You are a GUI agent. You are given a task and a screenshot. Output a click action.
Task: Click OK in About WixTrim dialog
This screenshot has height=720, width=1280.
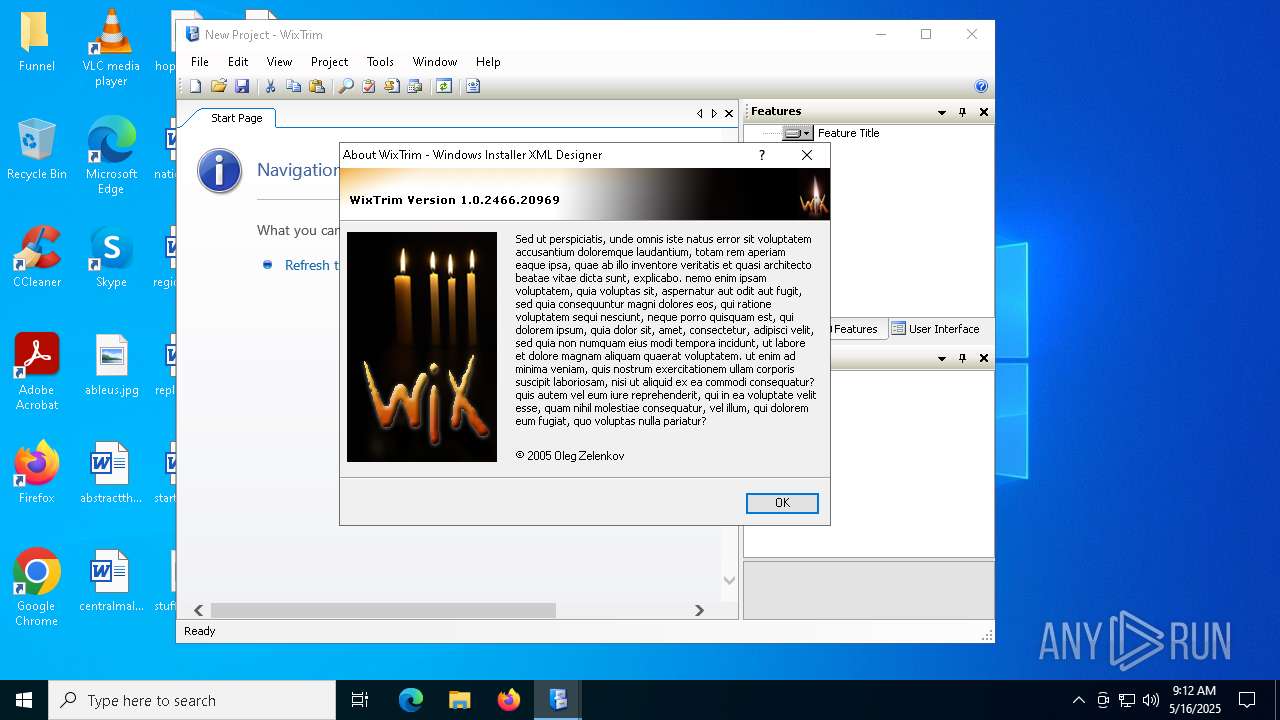click(782, 503)
